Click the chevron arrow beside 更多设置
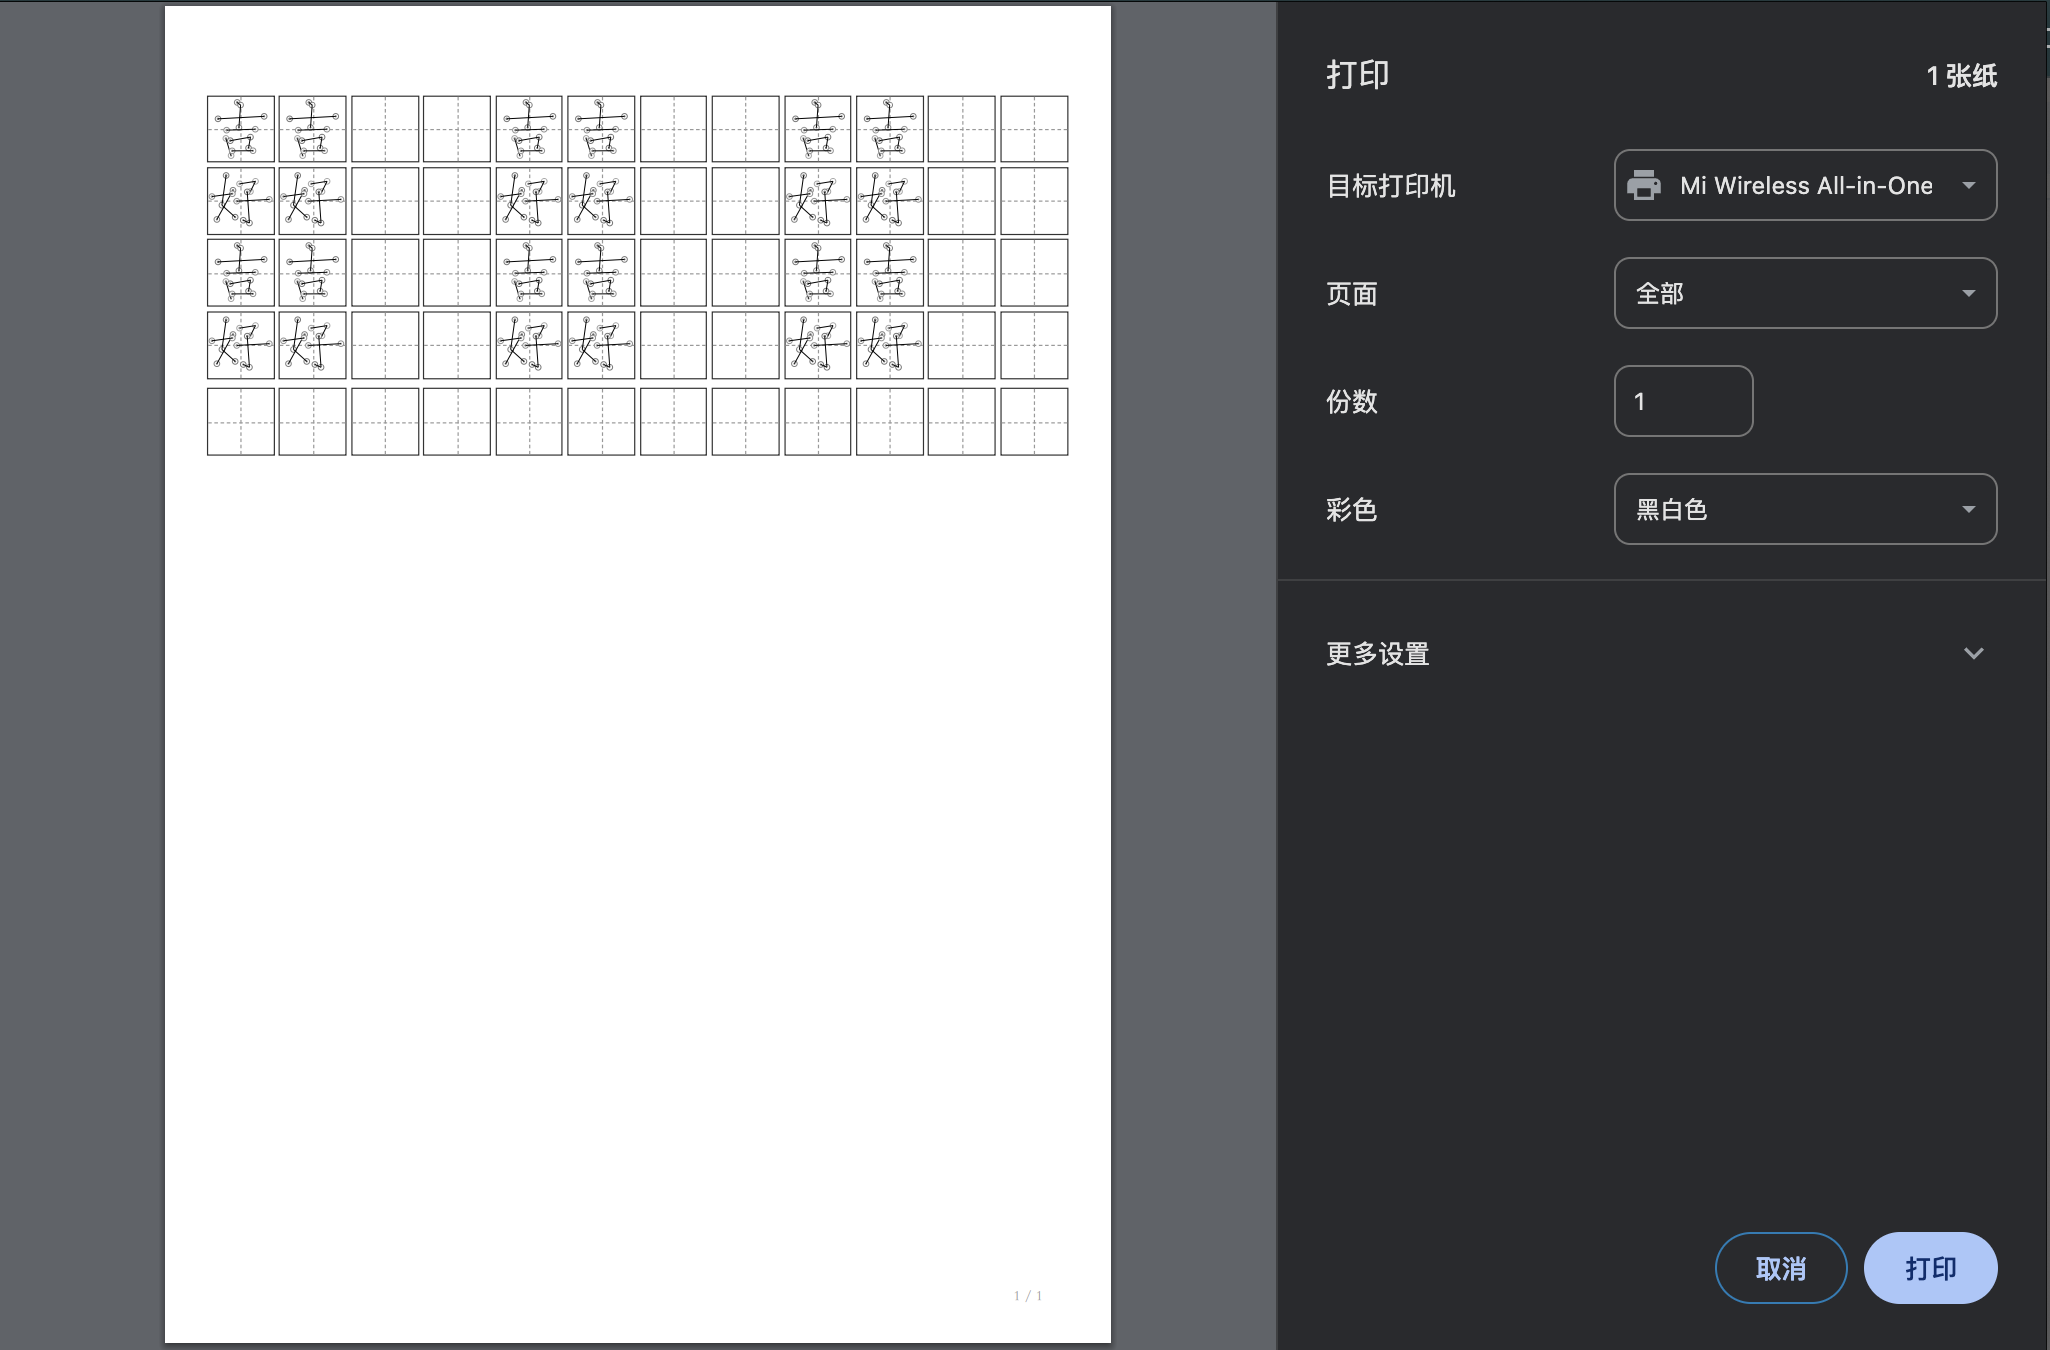Image resolution: width=2050 pixels, height=1350 pixels. click(x=1974, y=653)
